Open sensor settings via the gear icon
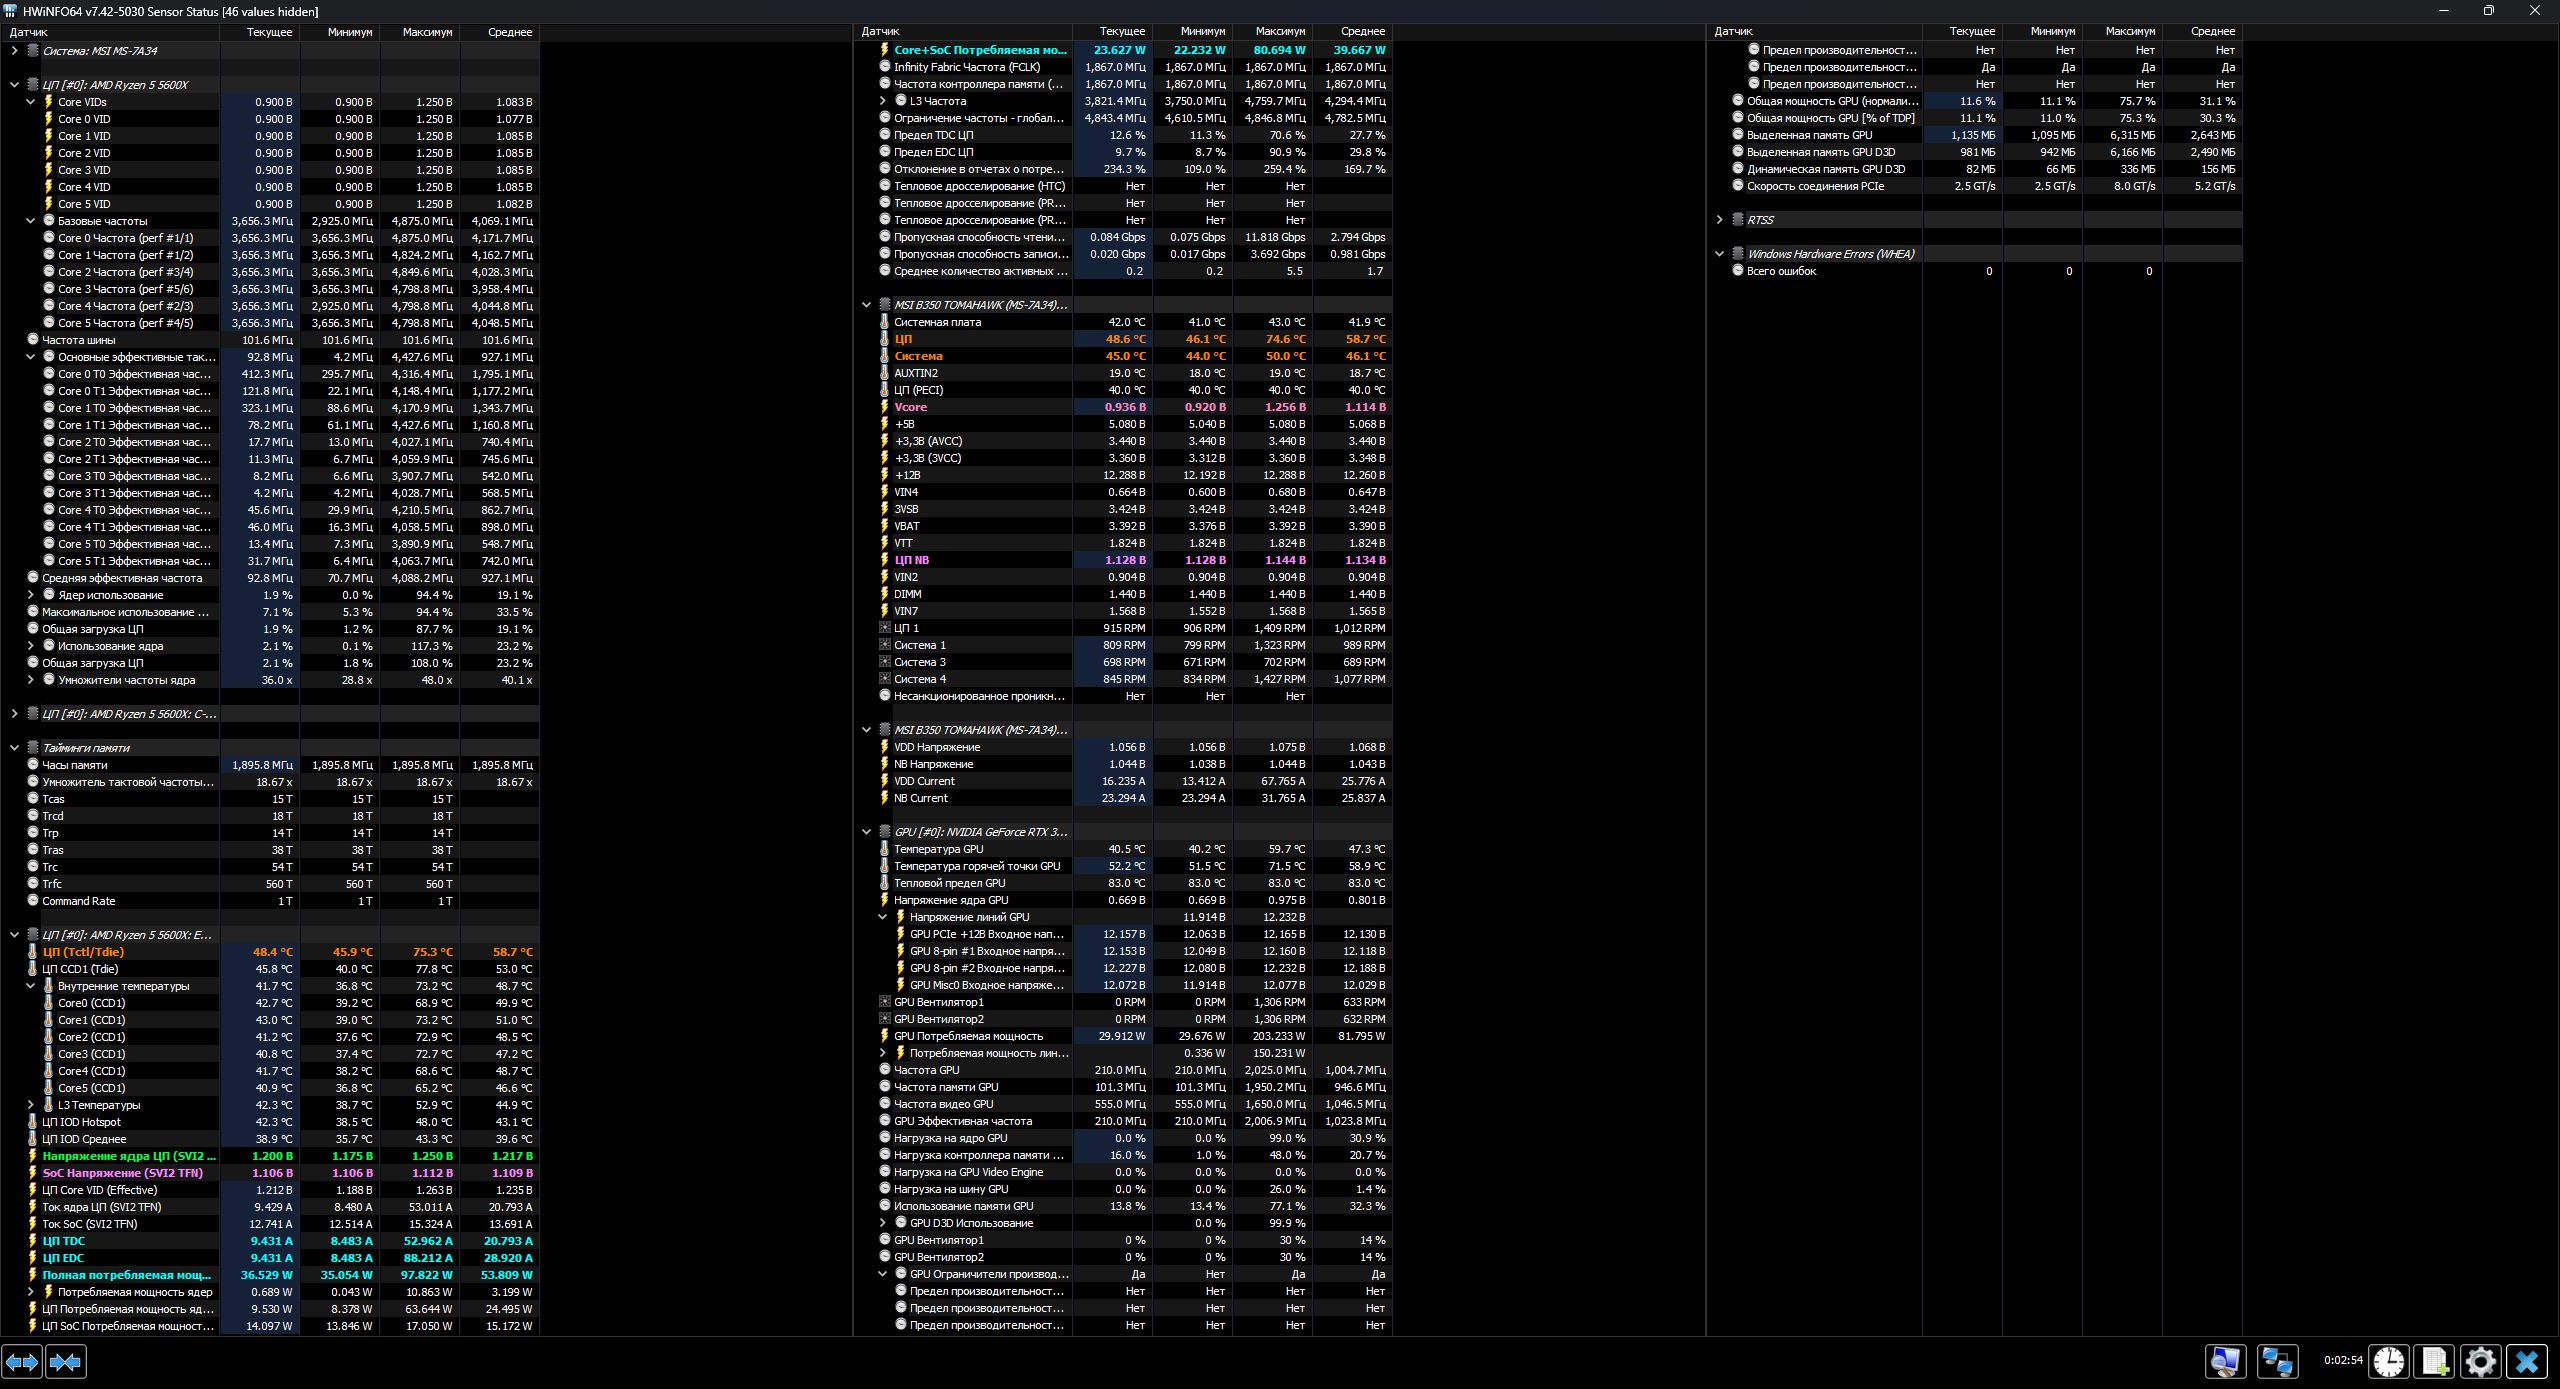This screenshot has height=1389, width=2560. pos(2480,1361)
